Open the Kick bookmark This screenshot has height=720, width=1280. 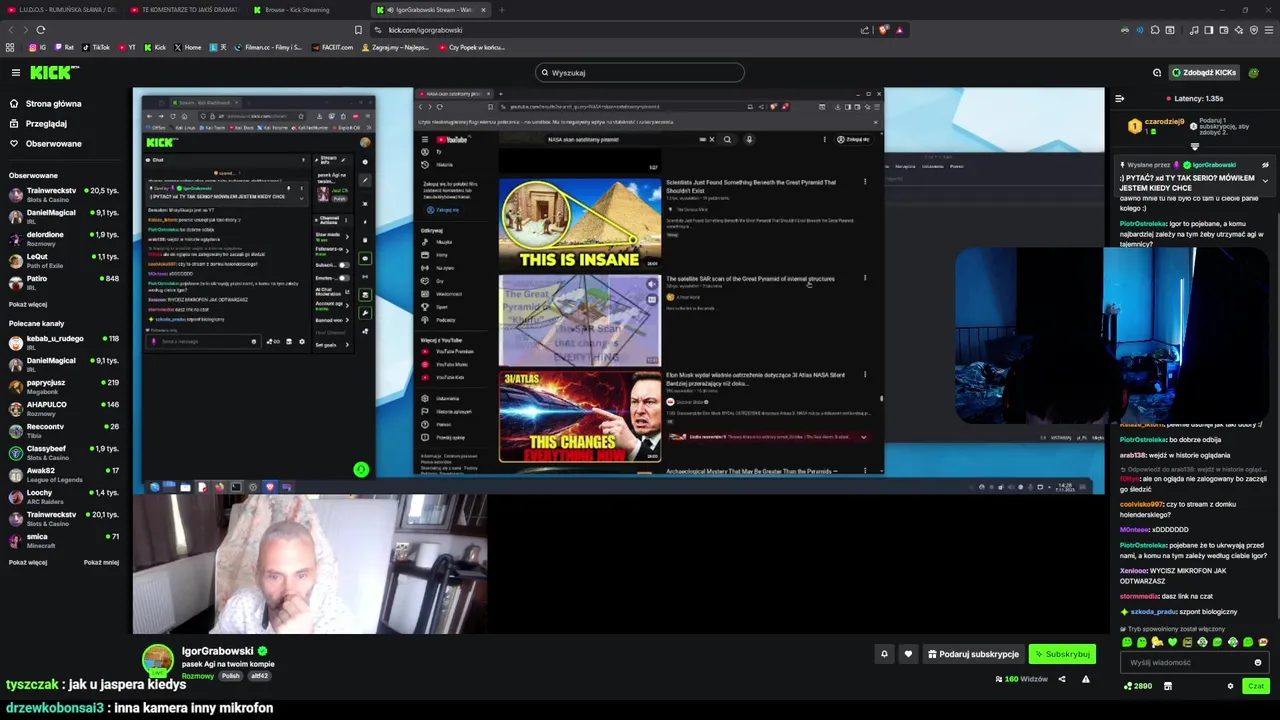156,47
